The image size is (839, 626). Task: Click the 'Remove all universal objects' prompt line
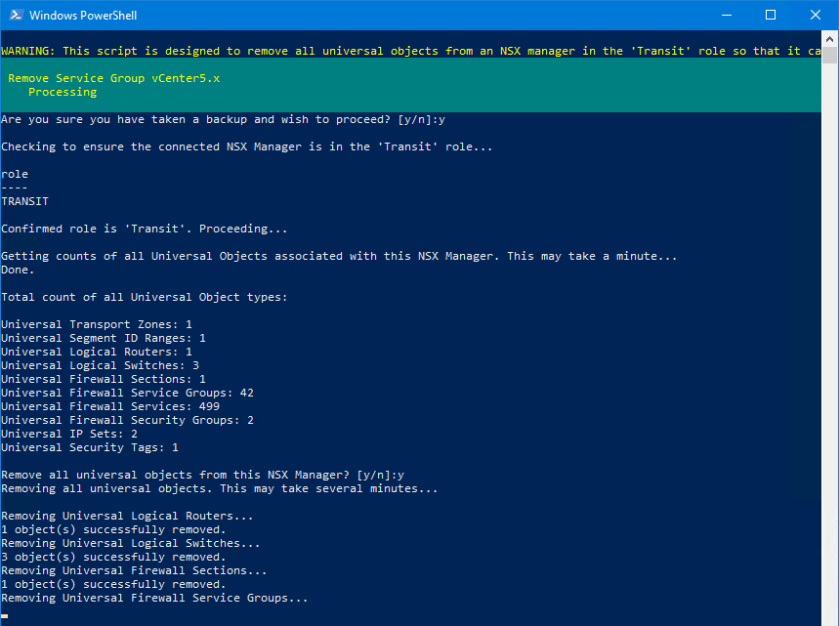pos(202,475)
